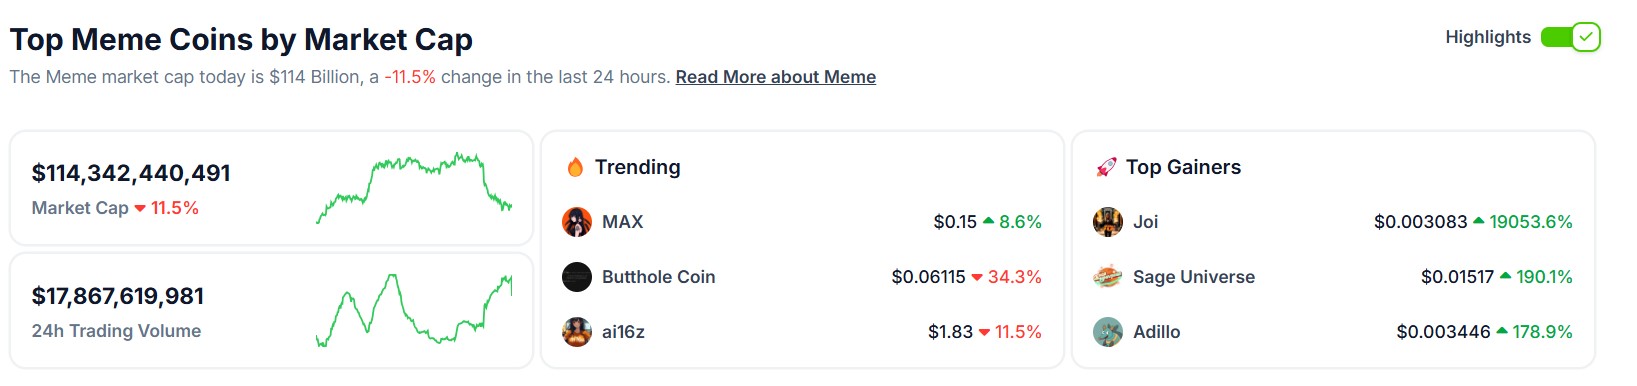Click the Trending section heading
Screen dimensions: 1637x386
pyautogui.click(x=638, y=167)
